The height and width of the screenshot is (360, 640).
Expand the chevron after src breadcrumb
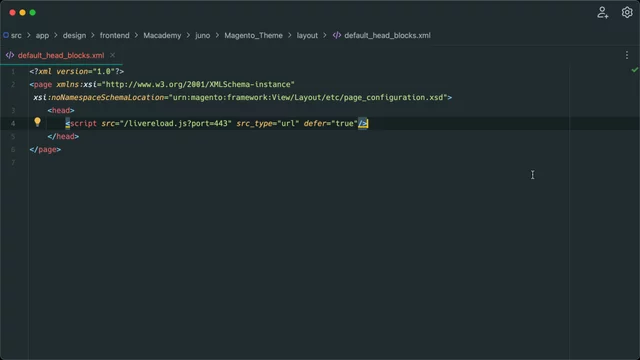[29, 36]
